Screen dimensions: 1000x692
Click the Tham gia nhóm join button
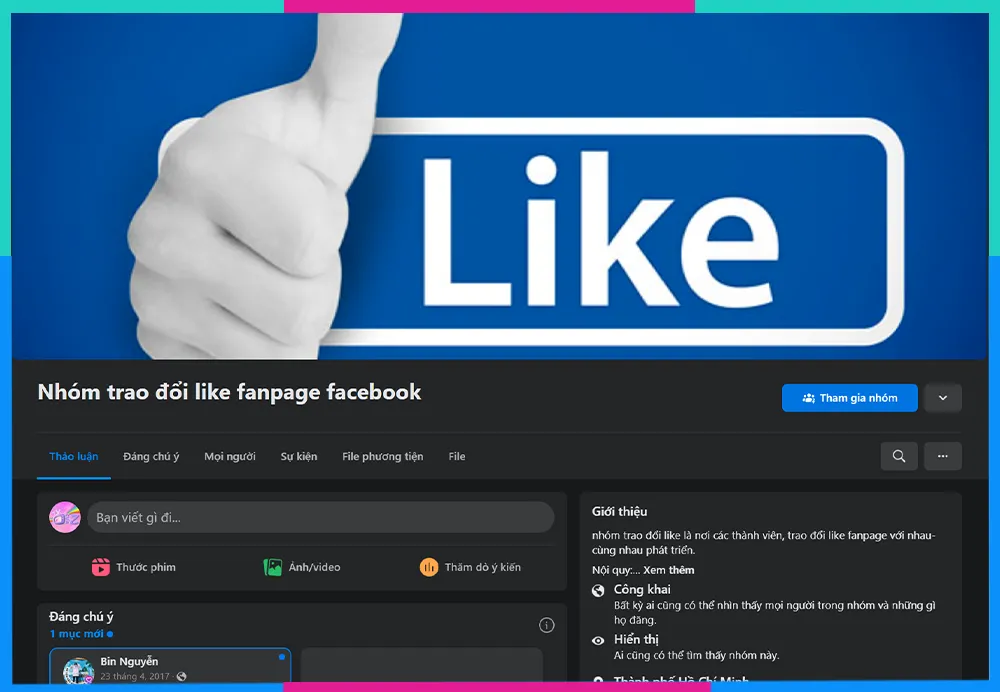(x=849, y=398)
